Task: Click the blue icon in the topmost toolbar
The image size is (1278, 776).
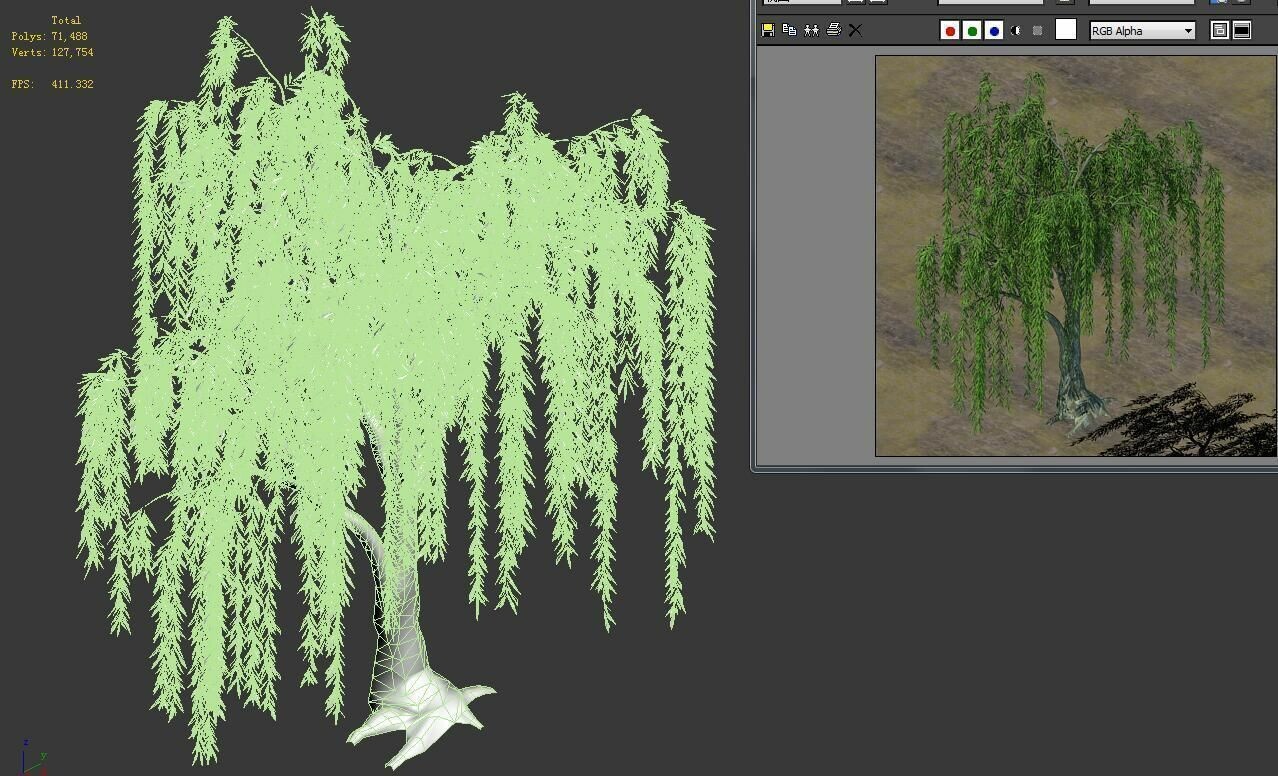Action: click(1215, 3)
